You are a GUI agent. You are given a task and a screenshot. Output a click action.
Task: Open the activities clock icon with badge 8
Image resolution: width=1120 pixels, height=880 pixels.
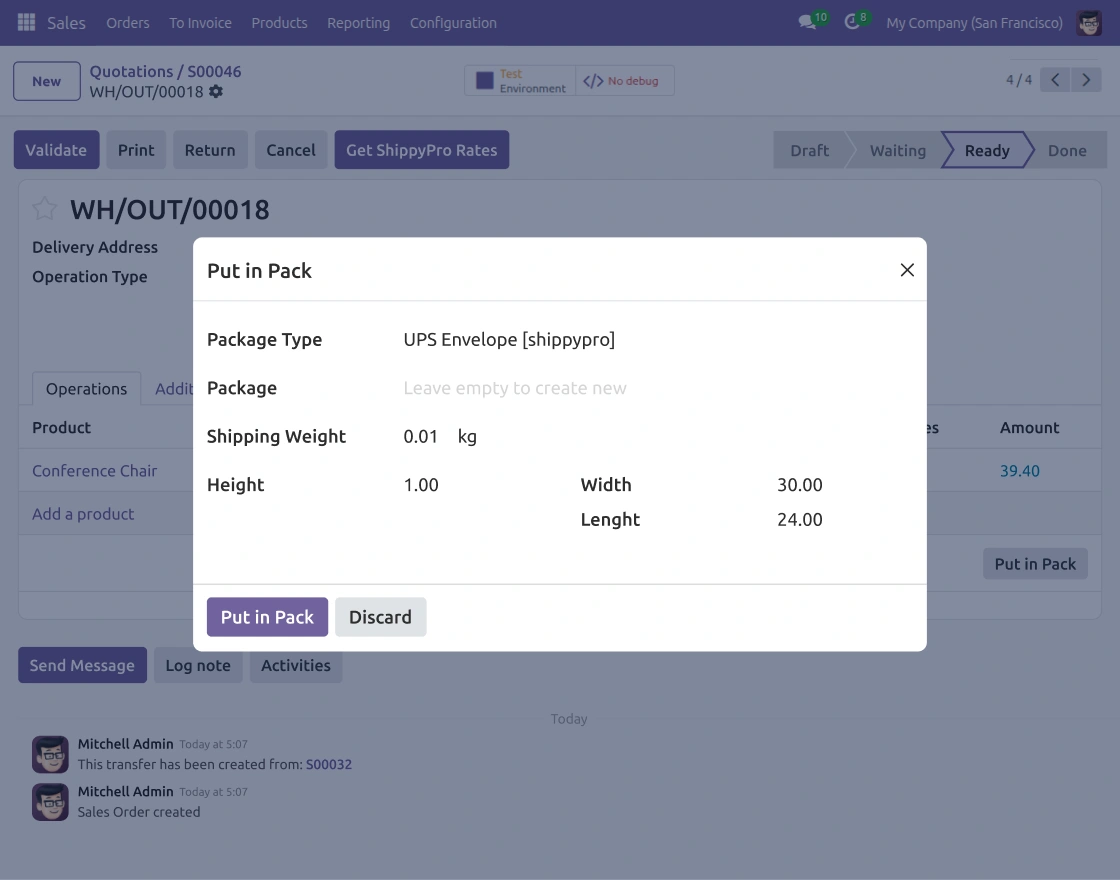pyautogui.click(x=852, y=22)
